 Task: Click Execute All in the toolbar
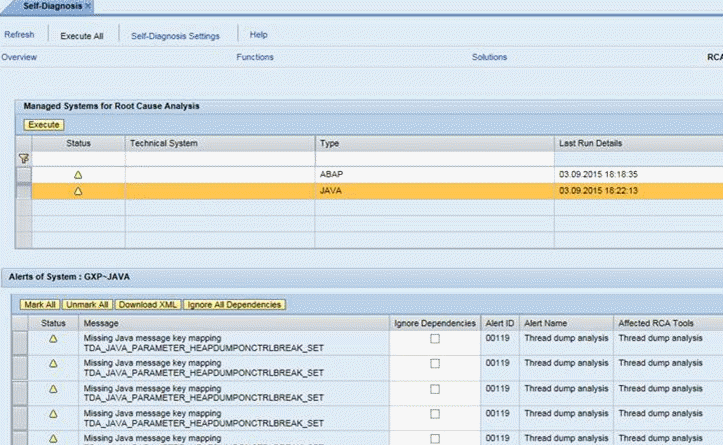click(82, 36)
